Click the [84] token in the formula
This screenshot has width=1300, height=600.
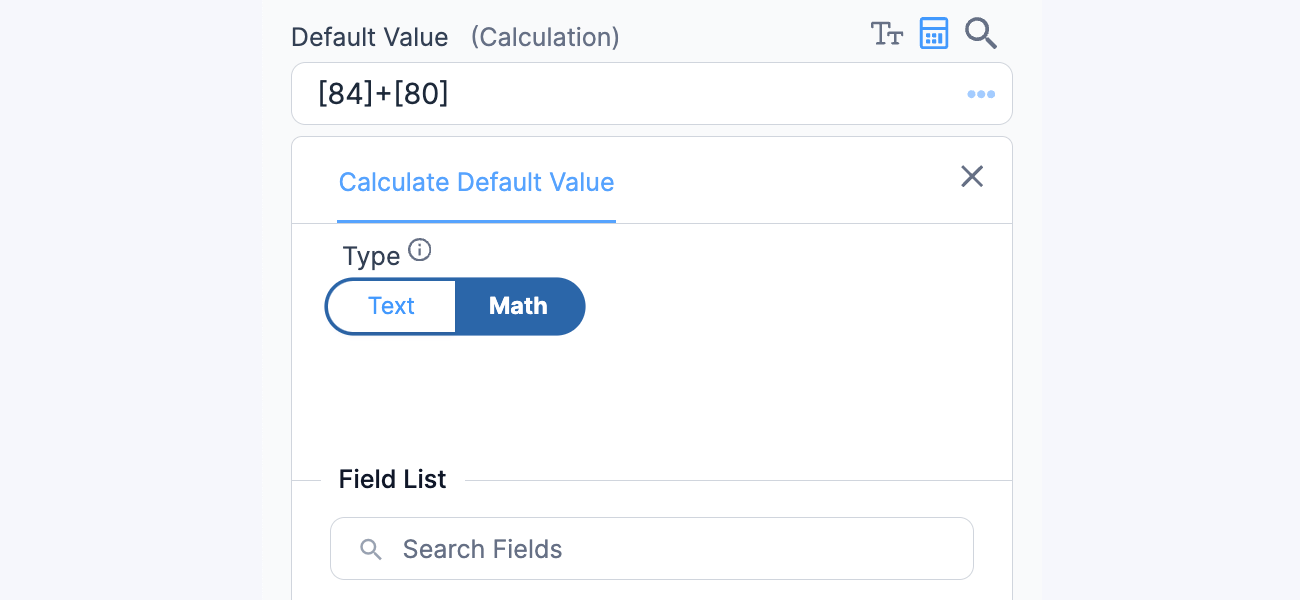[344, 94]
